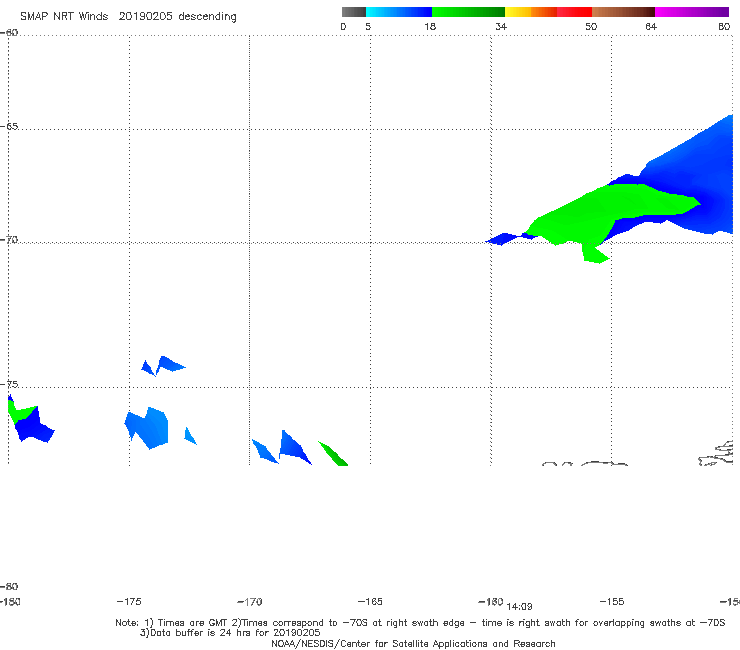Click the longitude label '-155'
The height and width of the screenshot is (650, 740).
coord(612,601)
